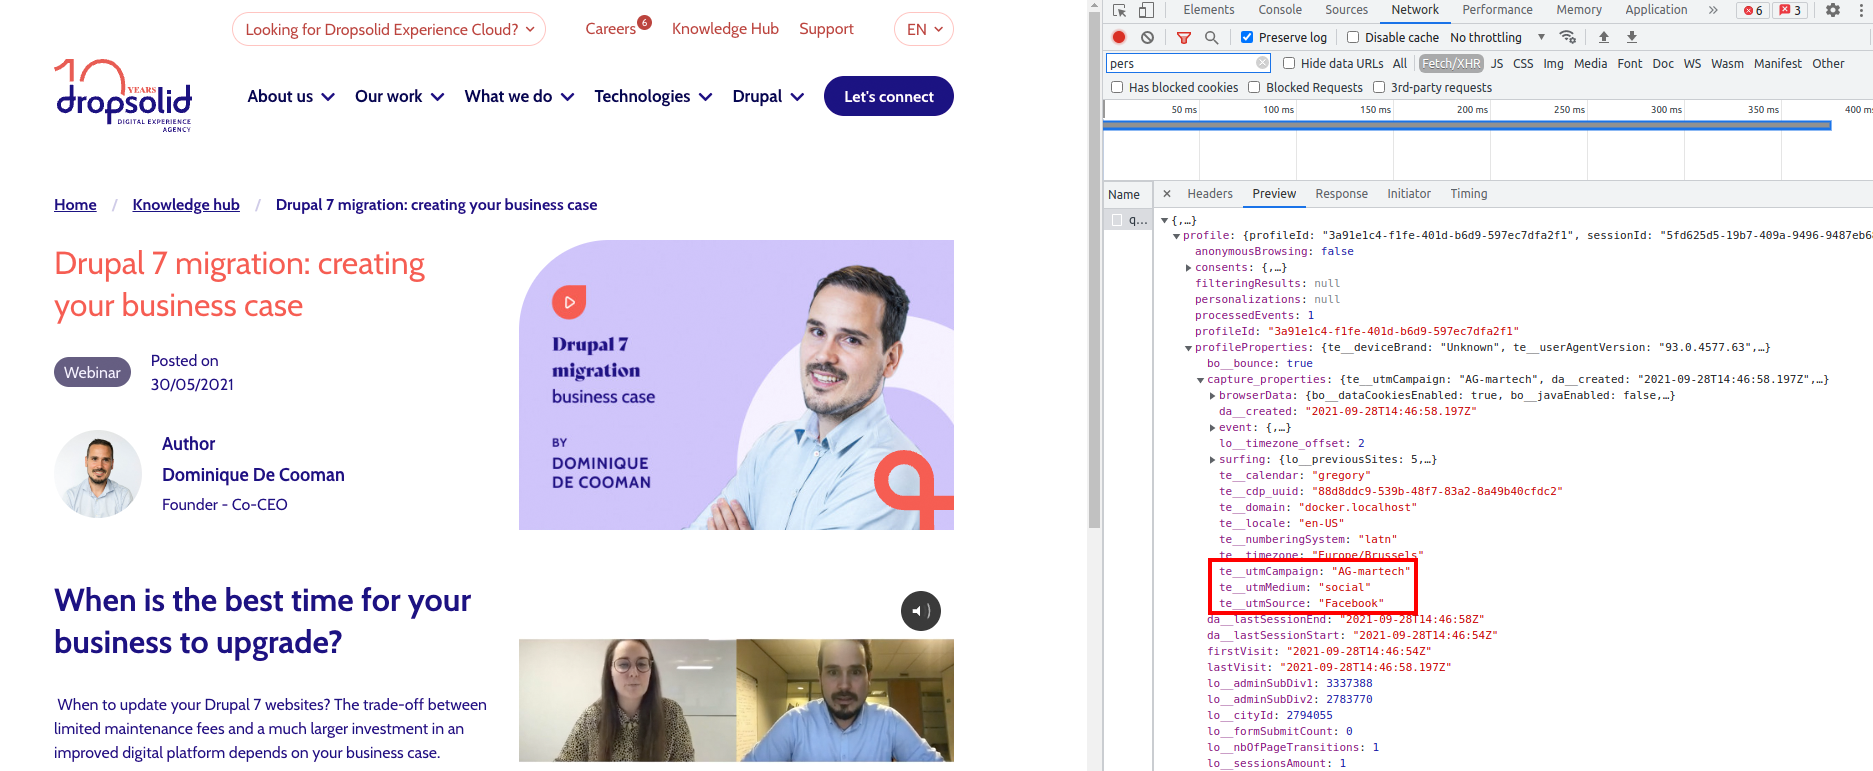Open the Dropsolid Experience Cloud dropdown
1873x771 pixels.
389,29
